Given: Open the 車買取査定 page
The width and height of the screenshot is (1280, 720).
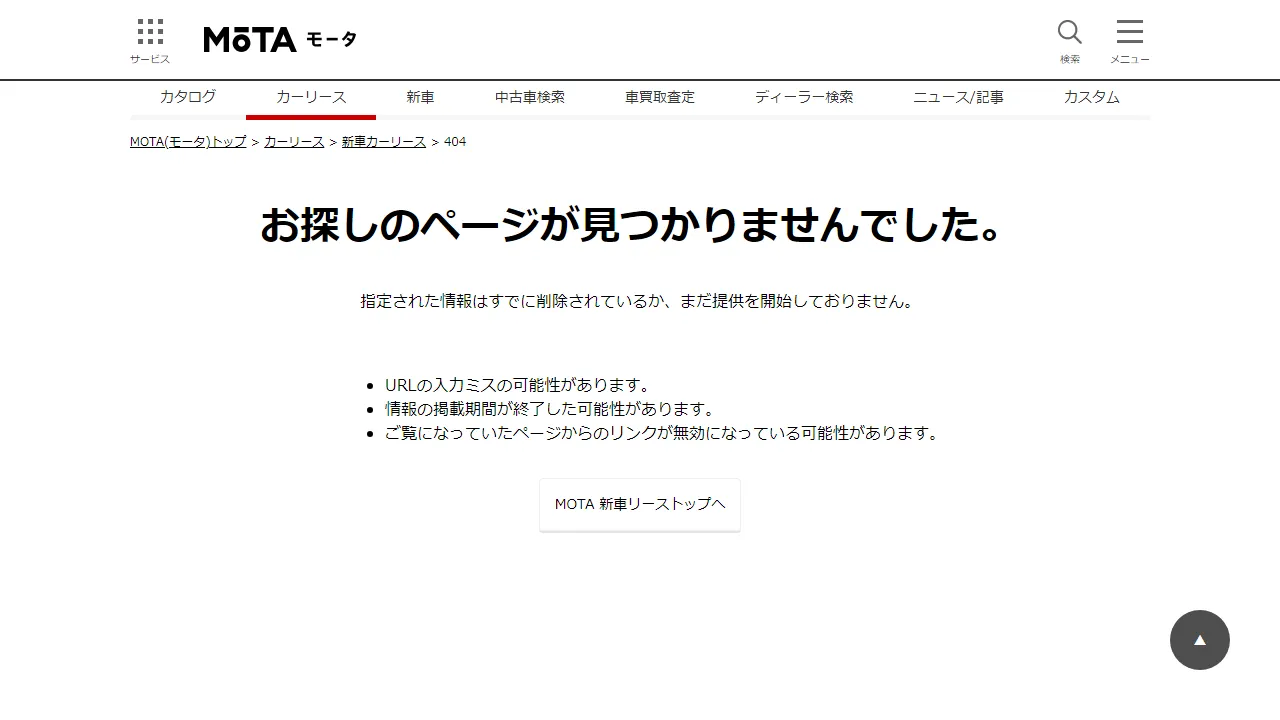Looking at the screenshot, I should [x=660, y=97].
